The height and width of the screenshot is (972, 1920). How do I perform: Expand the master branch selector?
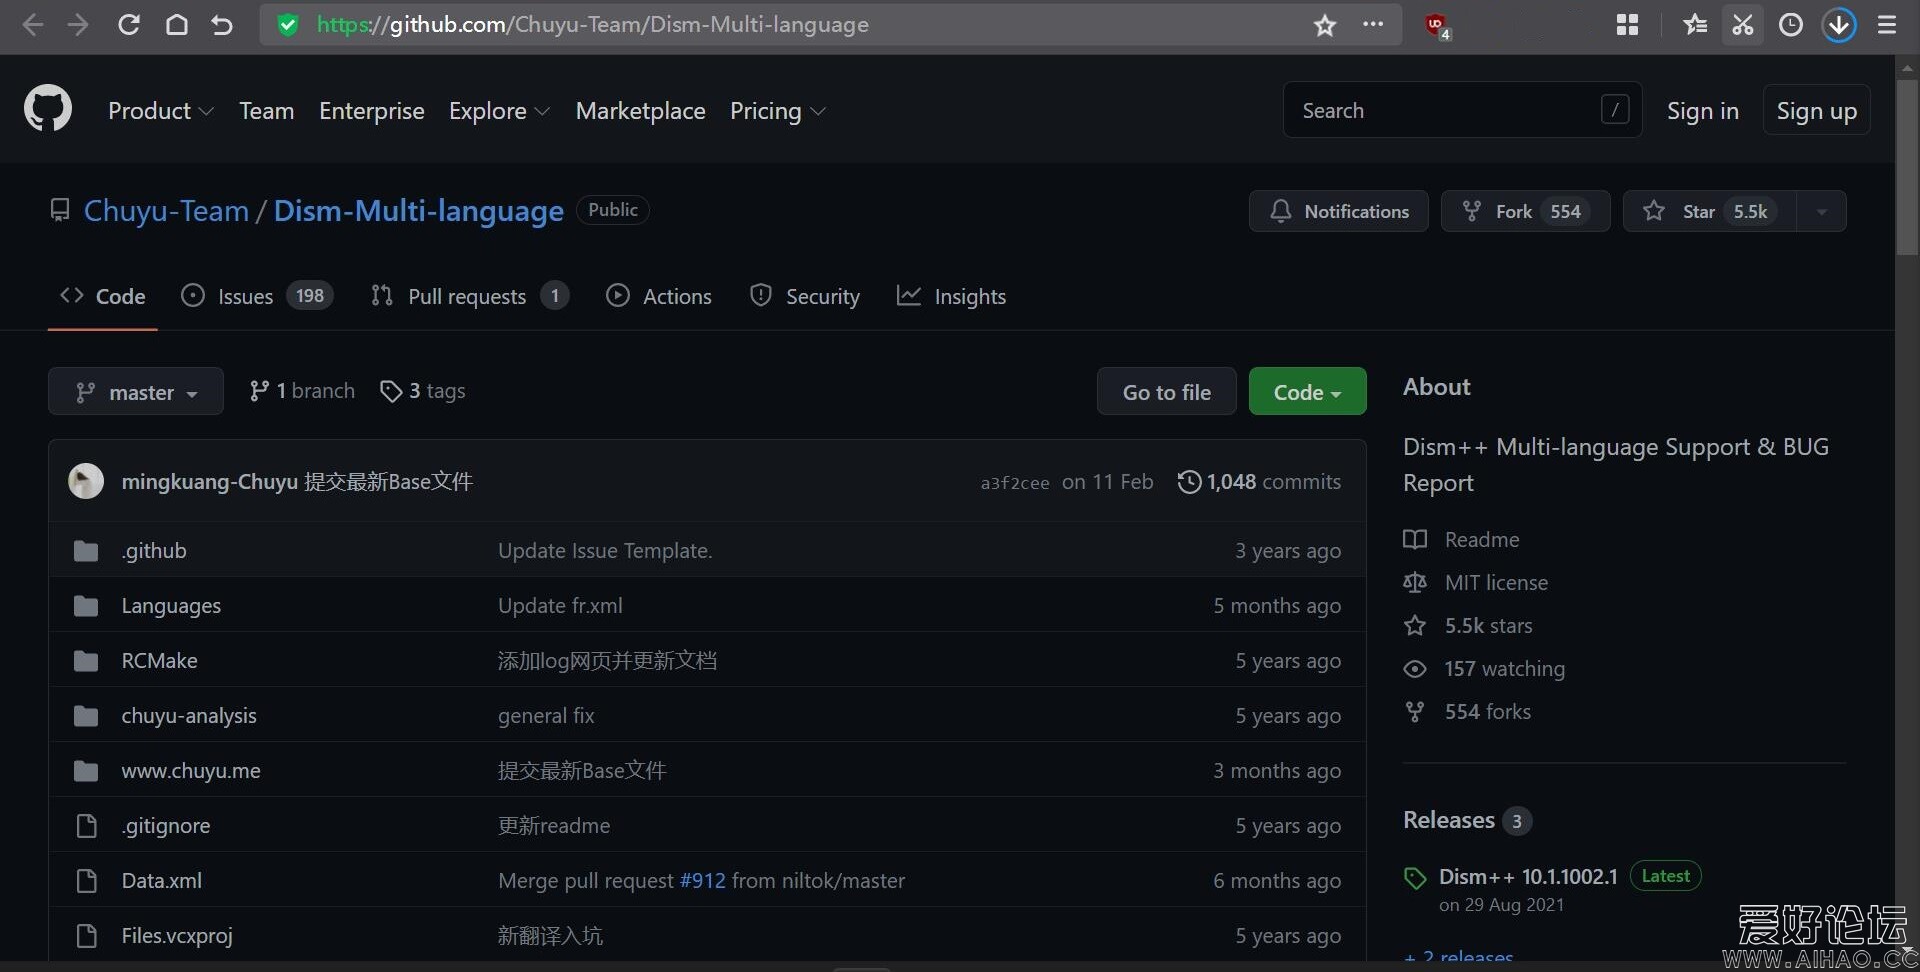(136, 392)
